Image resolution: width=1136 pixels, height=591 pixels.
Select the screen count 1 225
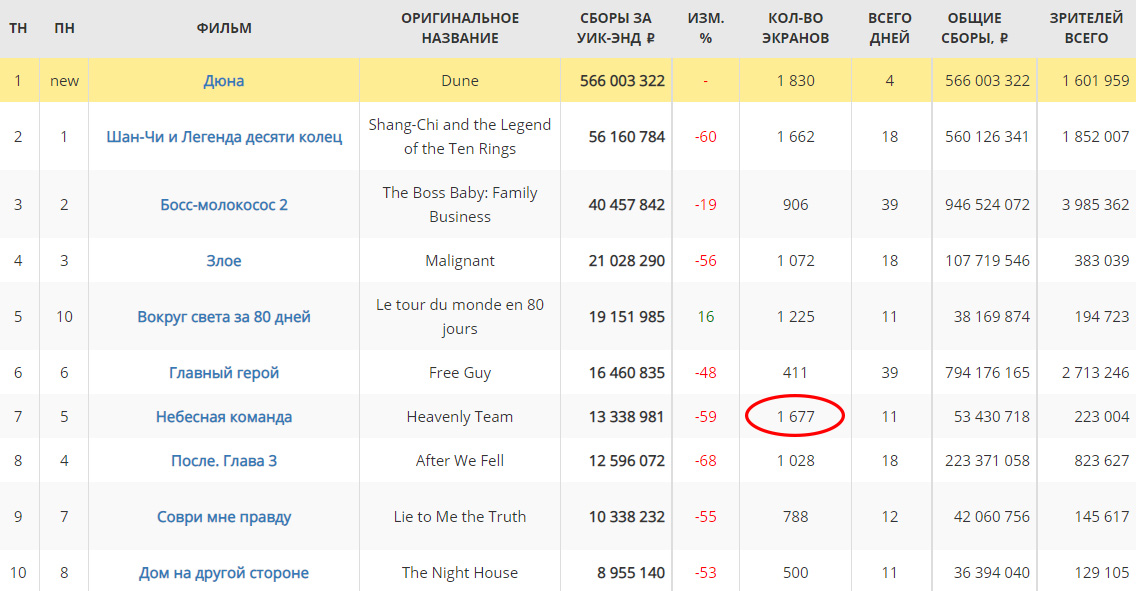point(795,317)
